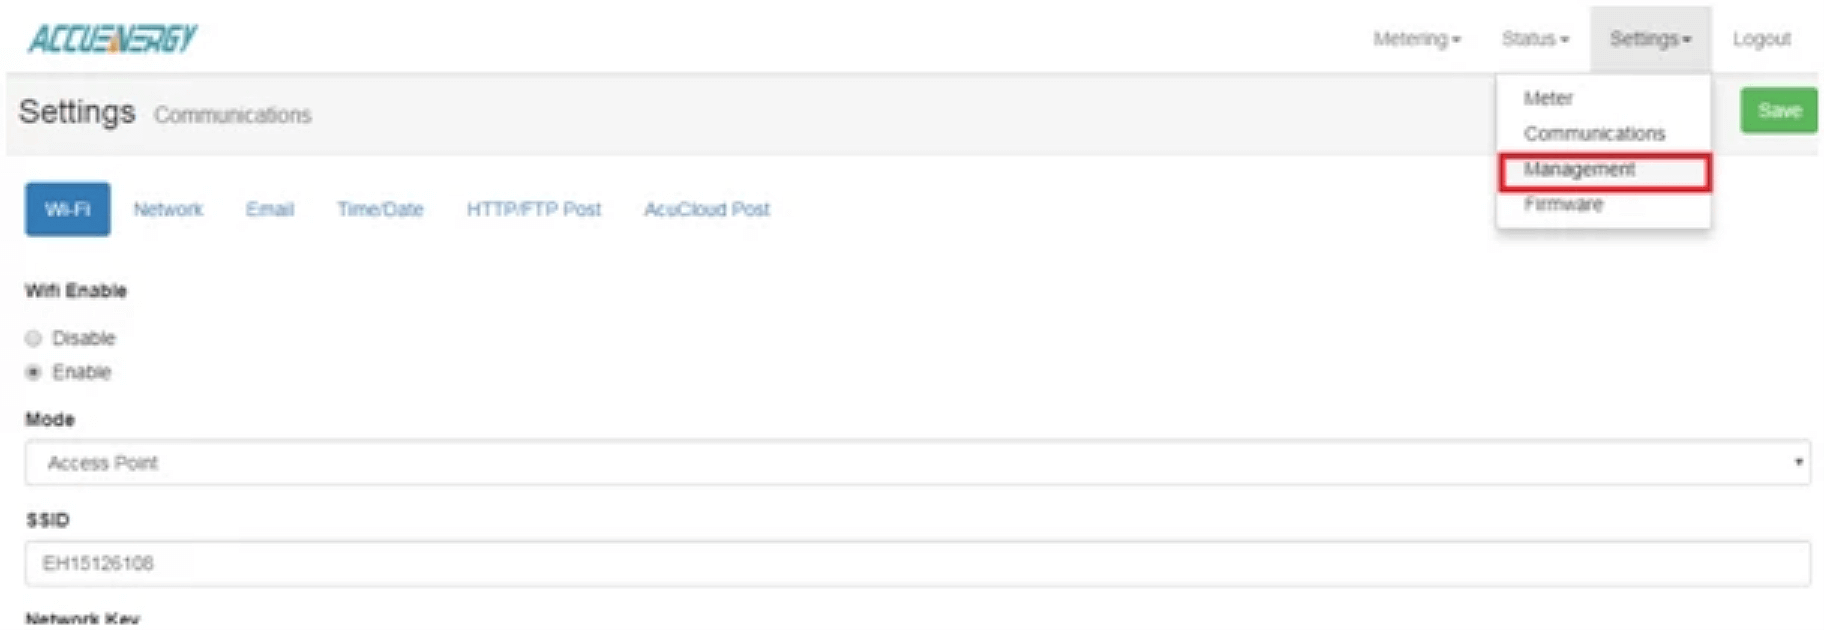Click the Logout link
The image size is (1824, 630).
click(1761, 39)
